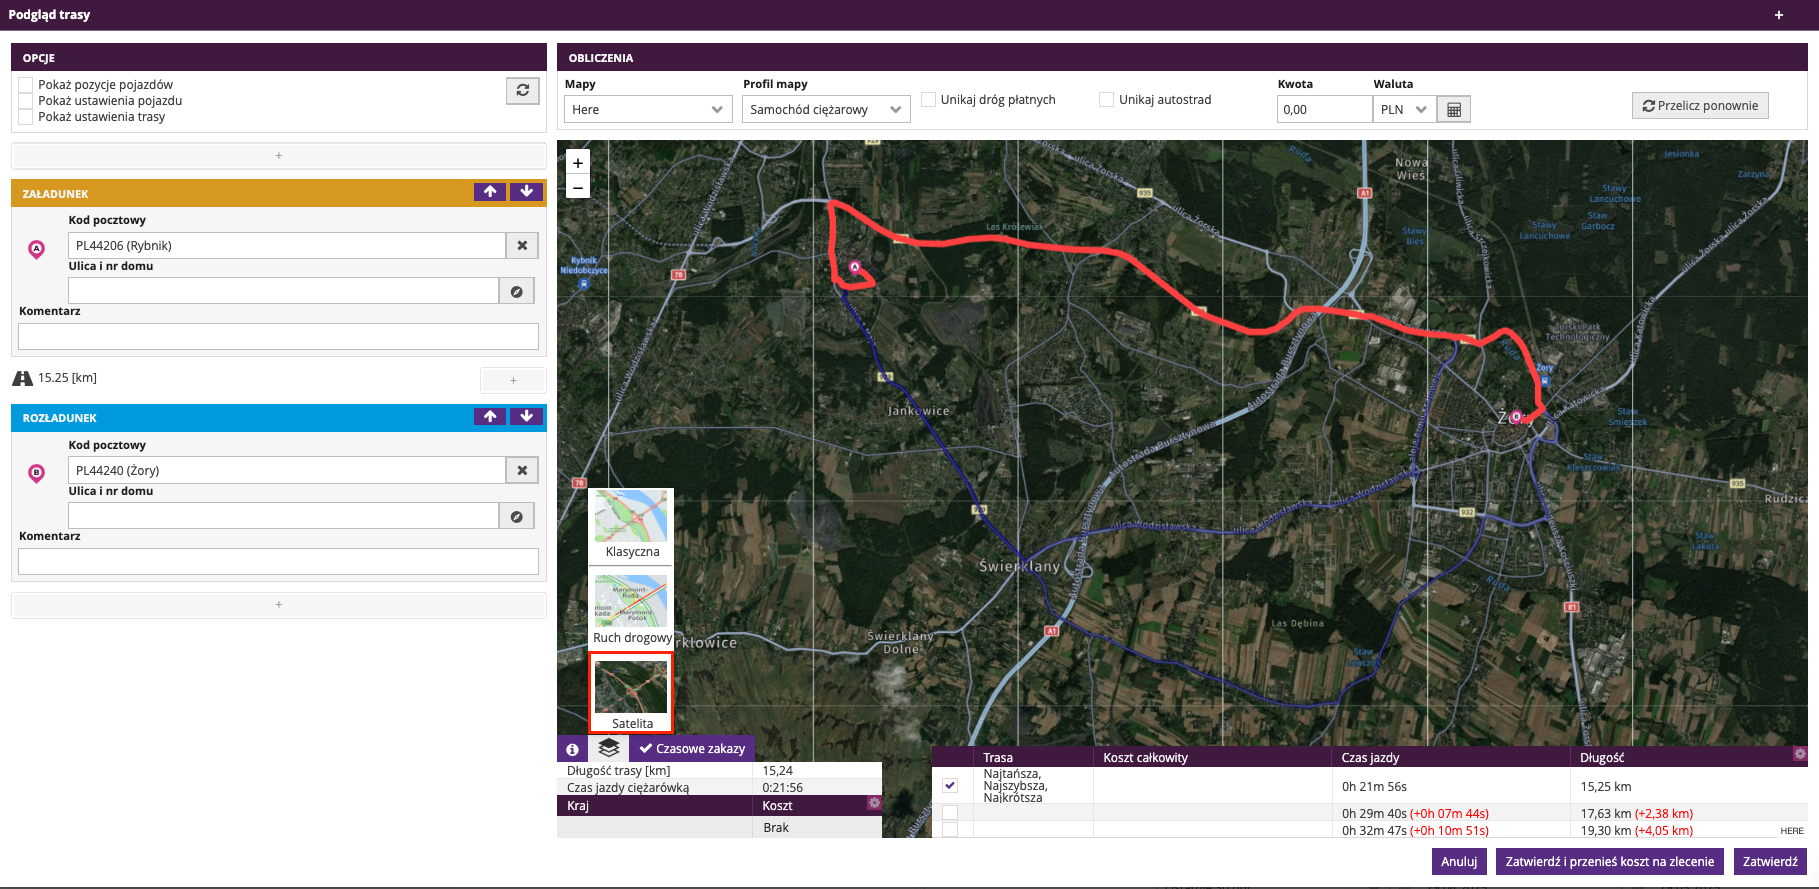Click the road icon next to 15.25 km
Viewport: 1819px width, 889px height.
(x=23, y=378)
